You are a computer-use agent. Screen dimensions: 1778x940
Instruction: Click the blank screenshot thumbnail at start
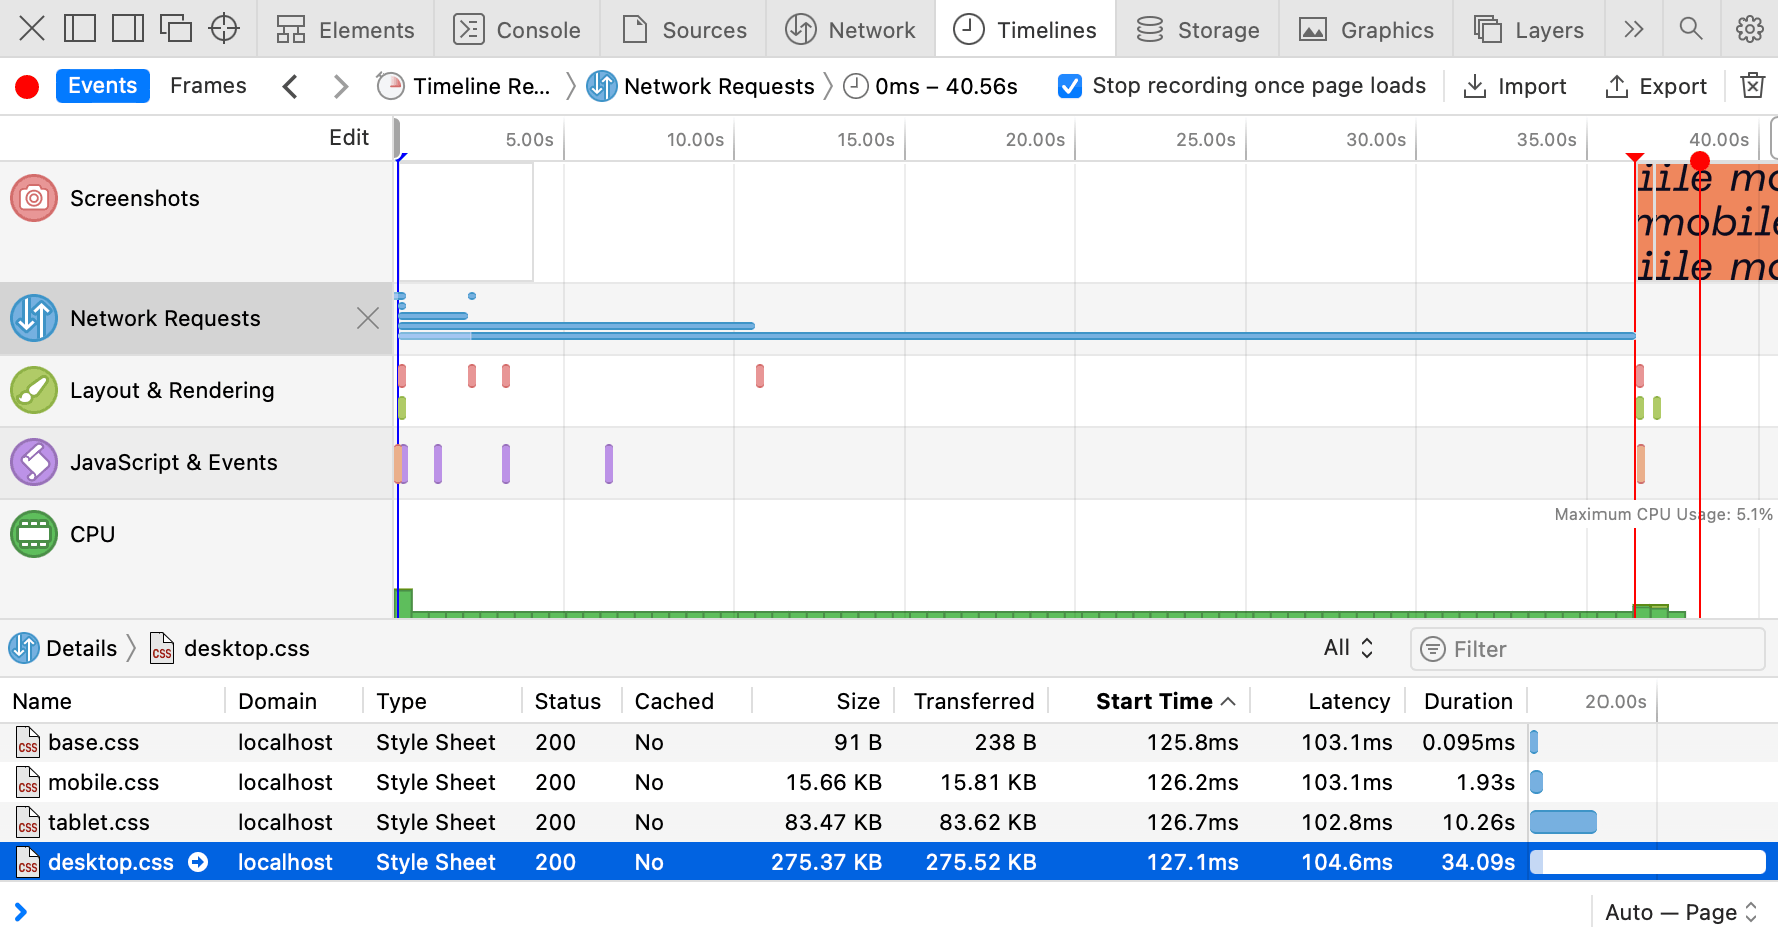466,222
